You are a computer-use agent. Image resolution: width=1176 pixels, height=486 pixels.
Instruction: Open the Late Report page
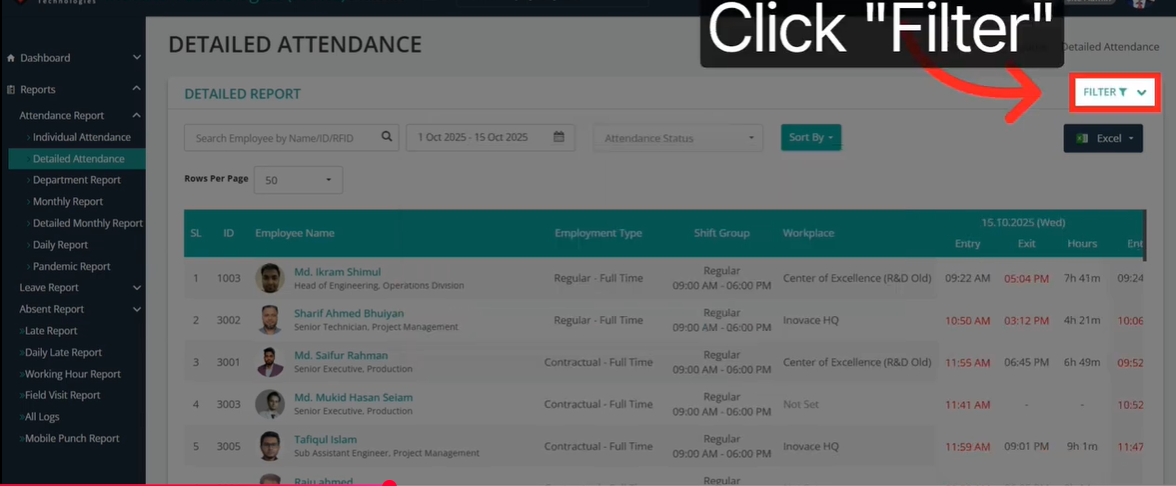51,331
